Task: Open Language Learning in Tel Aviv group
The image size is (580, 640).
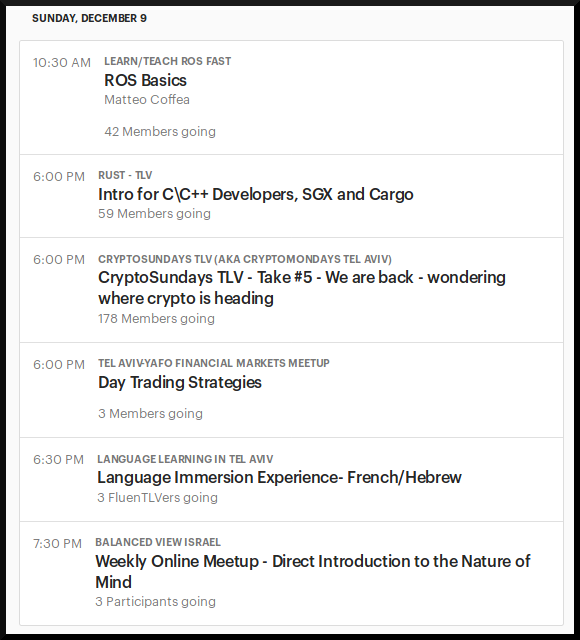Action: pyautogui.click(x=185, y=459)
